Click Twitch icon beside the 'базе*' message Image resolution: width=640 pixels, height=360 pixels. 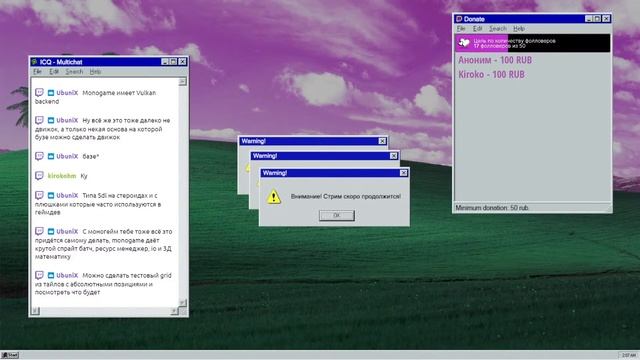click(39, 156)
